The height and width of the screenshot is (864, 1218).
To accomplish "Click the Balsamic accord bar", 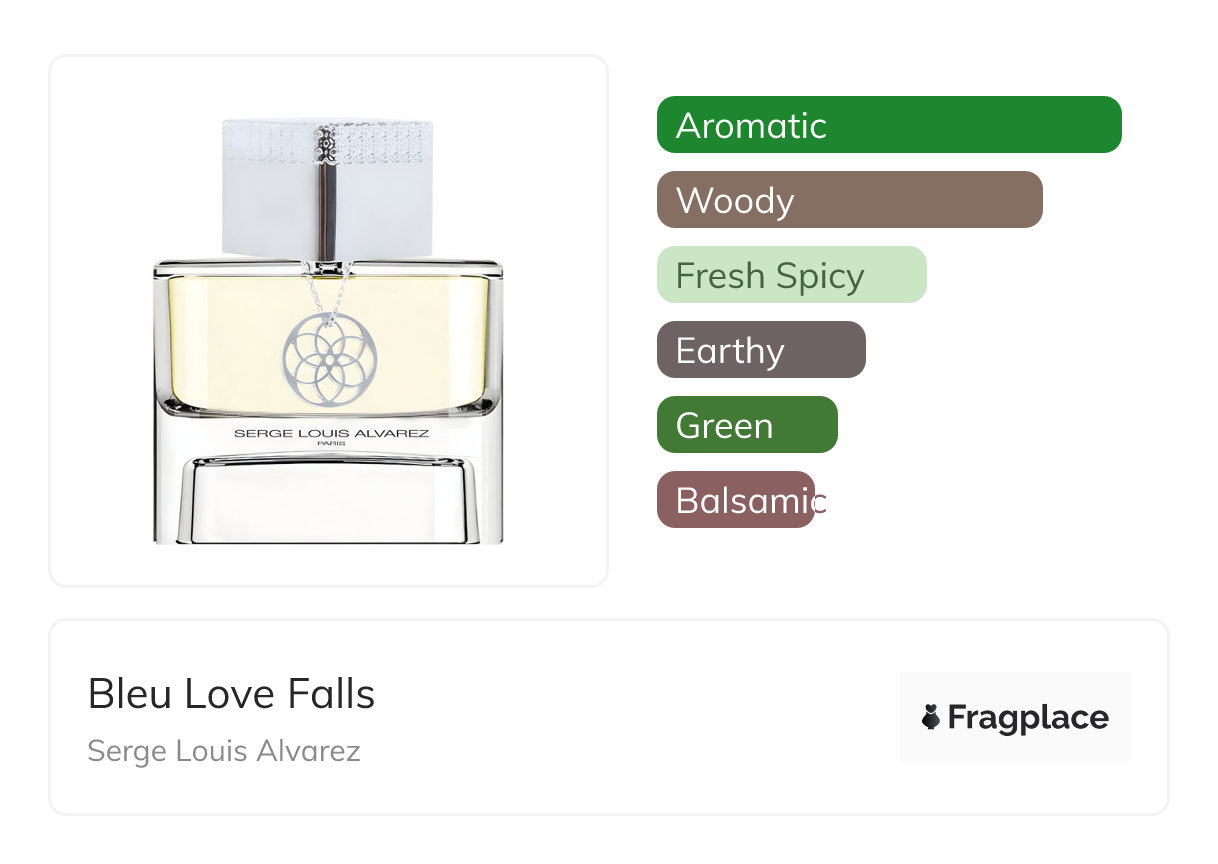I will [x=736, y=500].
